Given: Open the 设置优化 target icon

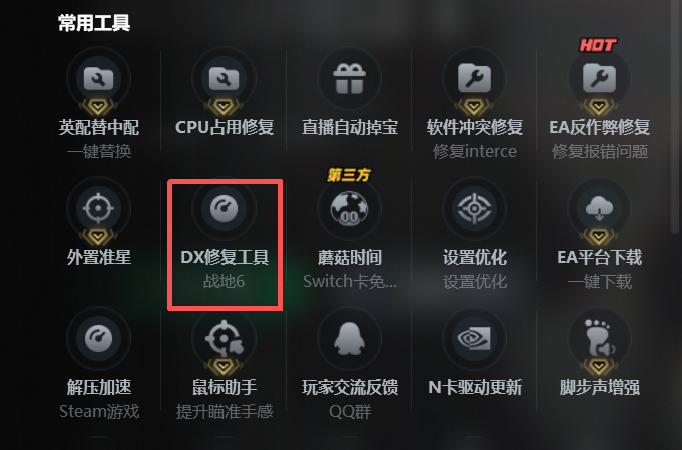Looking at the screenshot, I should 474,208.
